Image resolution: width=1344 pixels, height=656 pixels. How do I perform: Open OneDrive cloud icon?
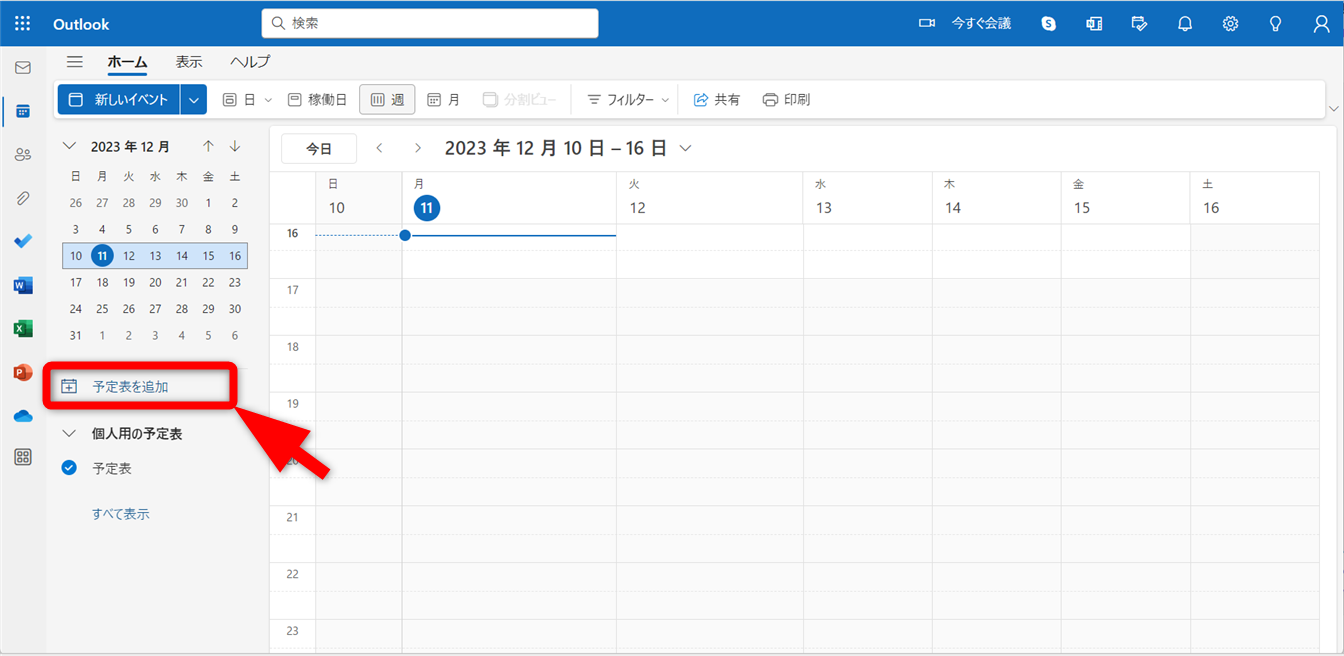click(x=22, y=416)
